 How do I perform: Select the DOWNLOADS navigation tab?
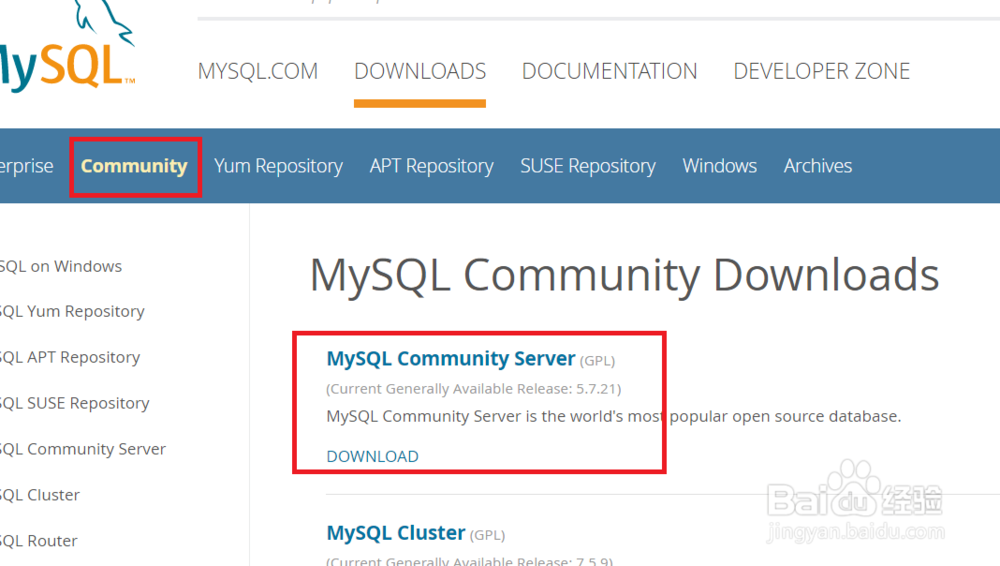click(420, 71)
